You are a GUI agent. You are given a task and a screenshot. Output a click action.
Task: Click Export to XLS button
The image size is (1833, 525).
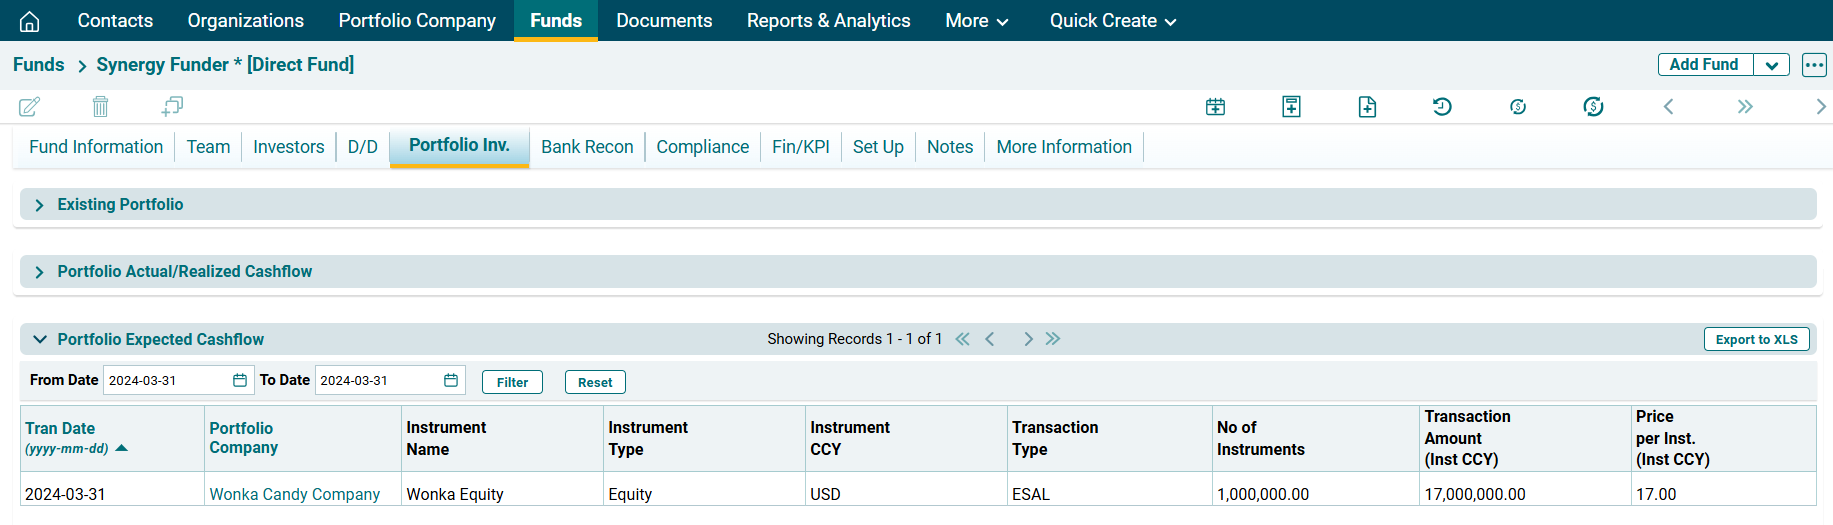1756,340
